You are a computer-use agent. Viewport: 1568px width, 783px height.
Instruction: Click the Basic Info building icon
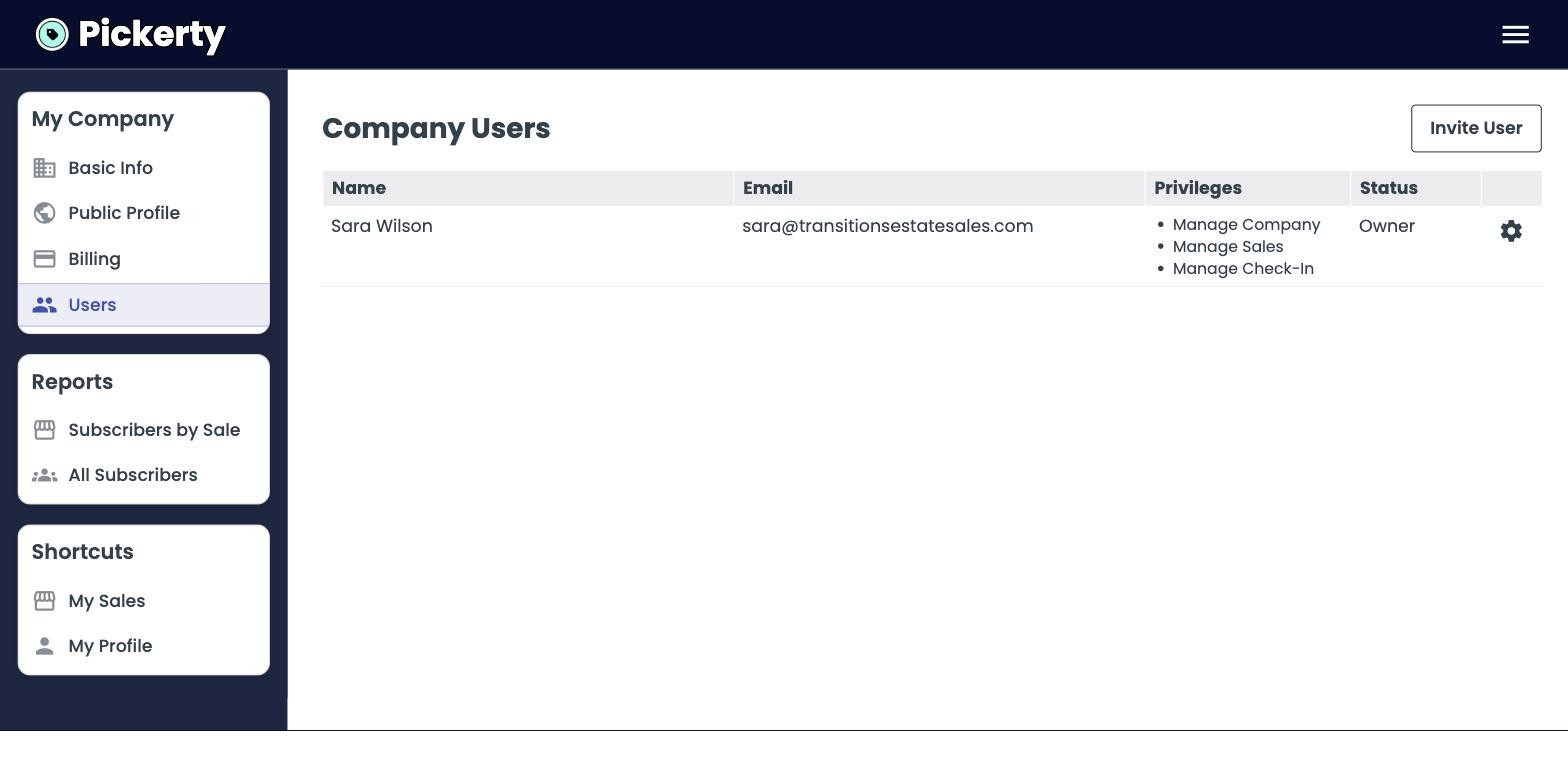tap(44, 168)
